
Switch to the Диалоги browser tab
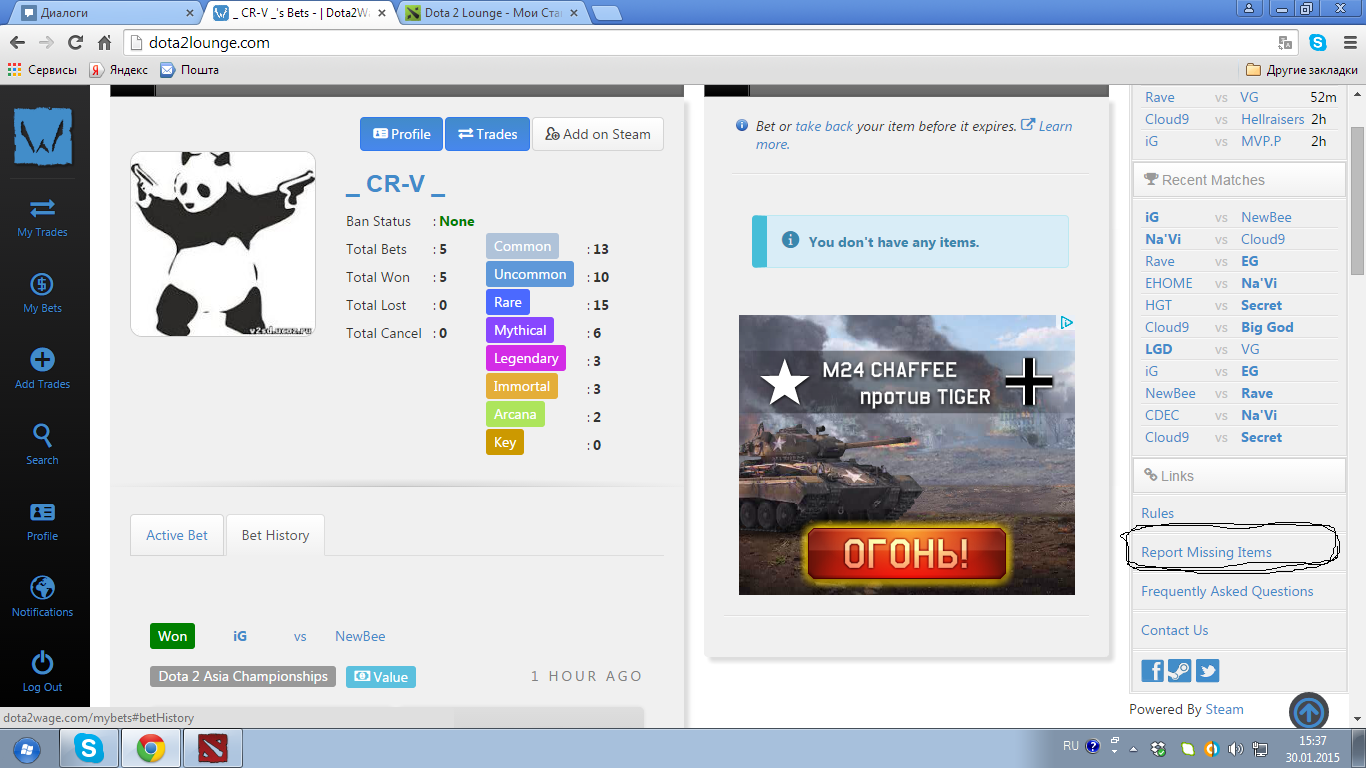pos(106,13)
